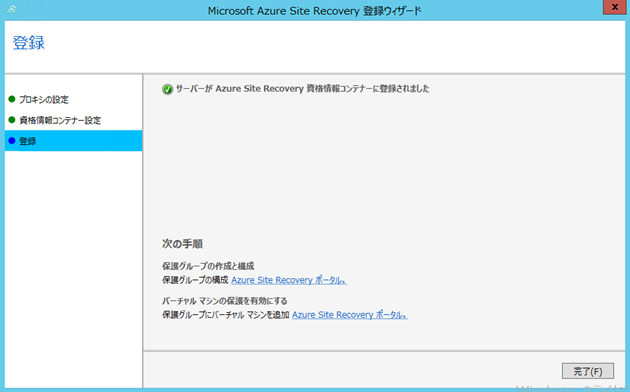Select the プロキシの設定 step

coord(74,99)
